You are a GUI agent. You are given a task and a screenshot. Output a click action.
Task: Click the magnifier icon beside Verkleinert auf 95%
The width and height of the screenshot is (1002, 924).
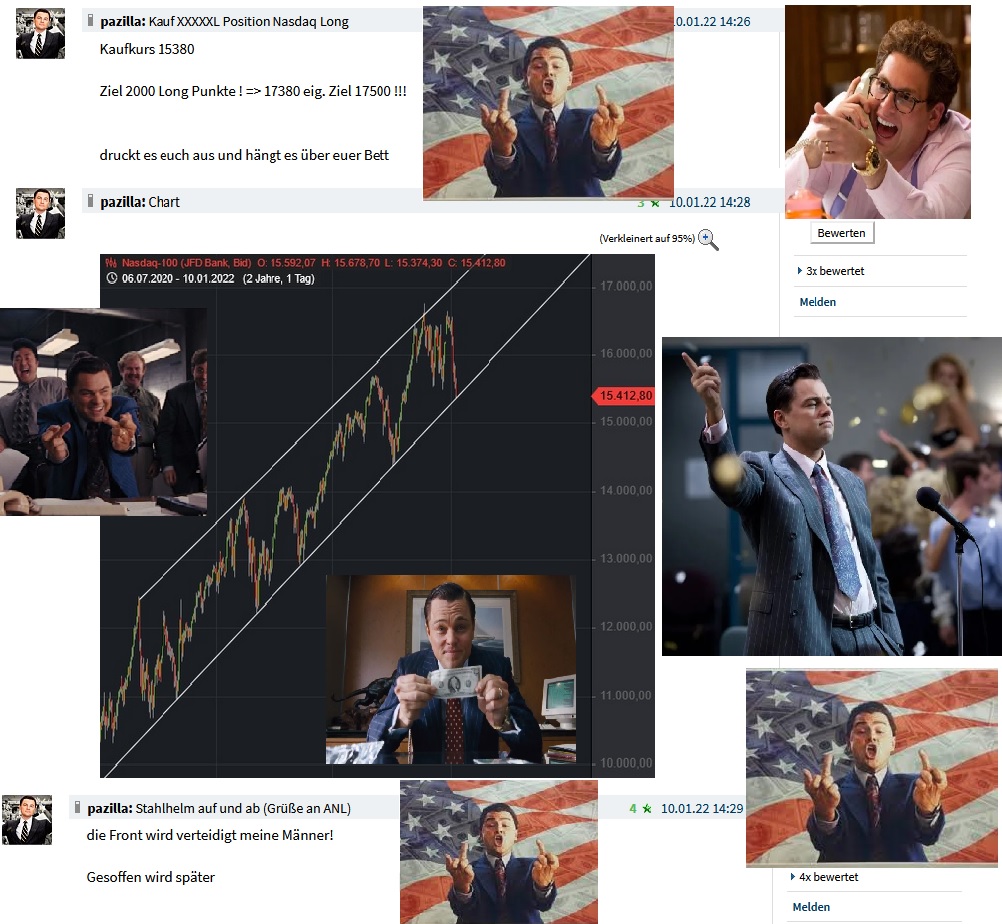pos(708,240)
